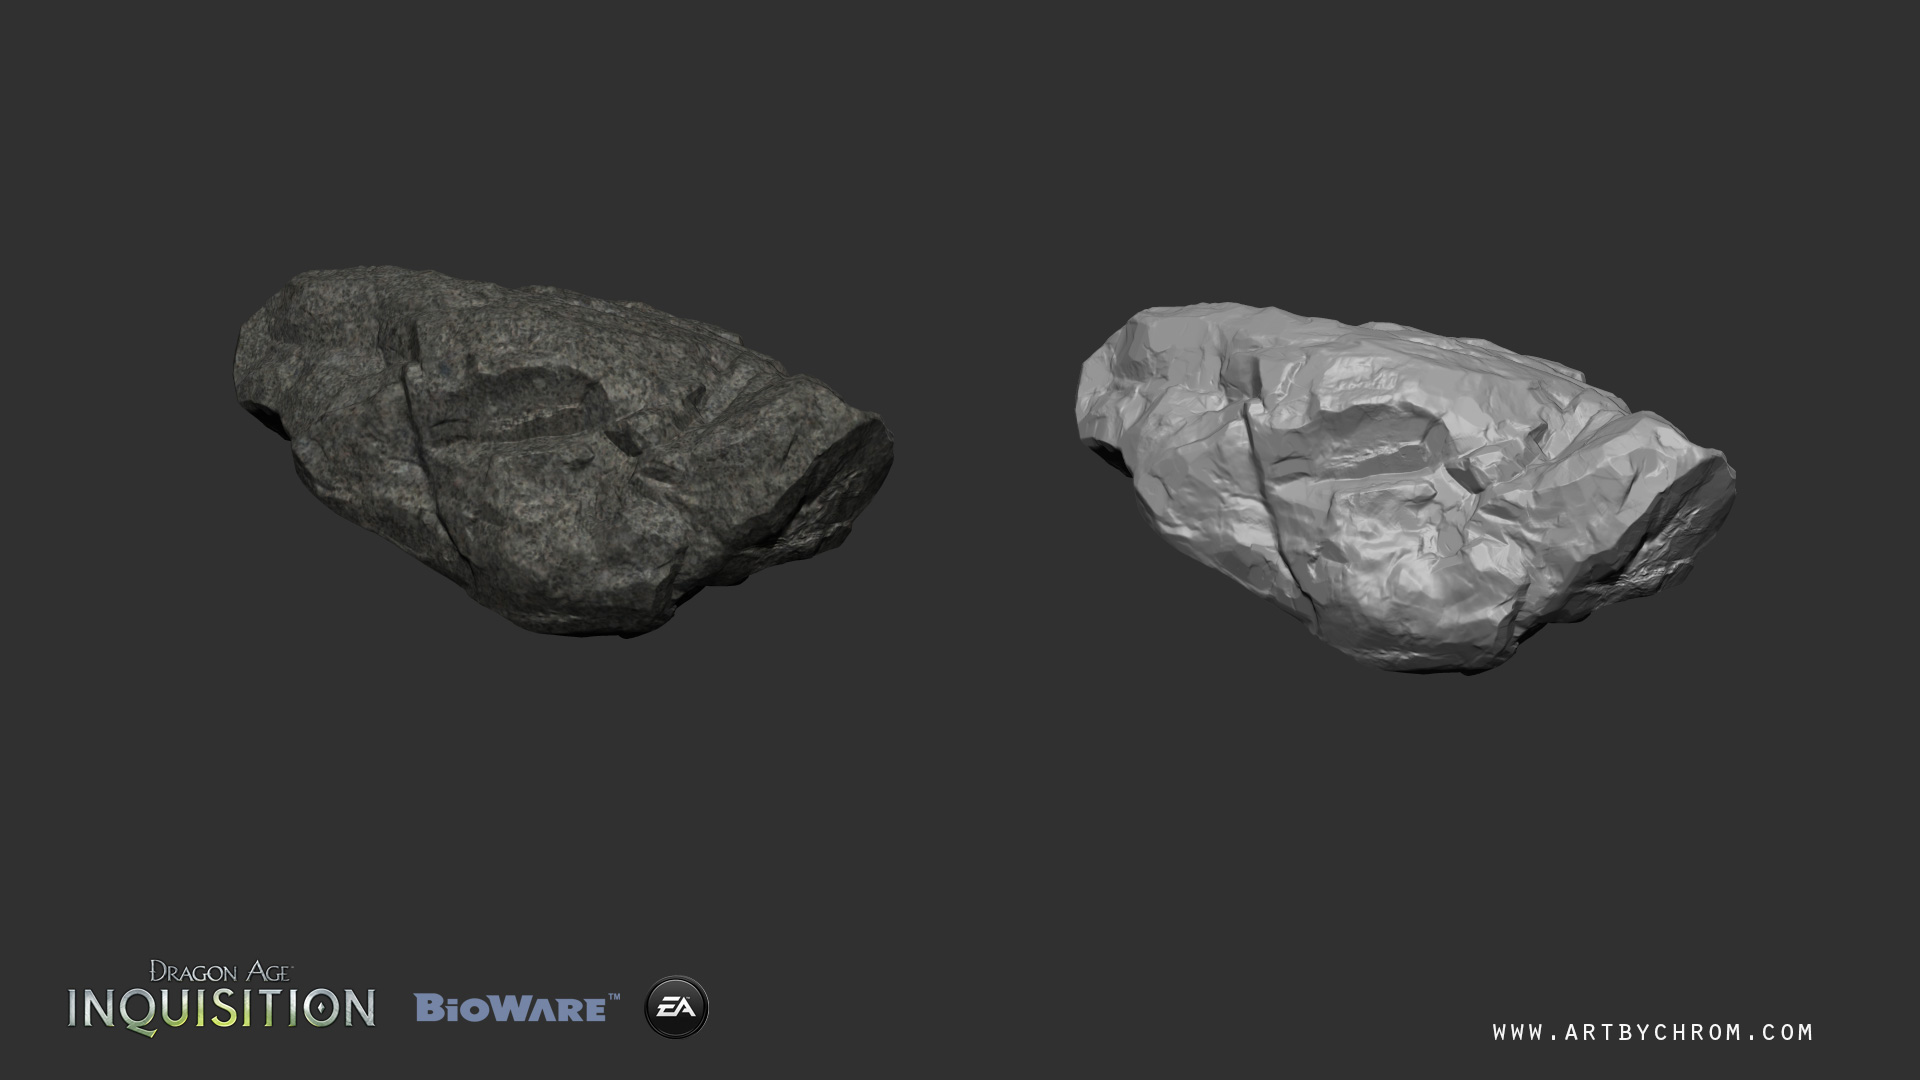Click the Dragon Age Inquisition logo
This screenshot has height=1080, width=1920.
(221, 998)
